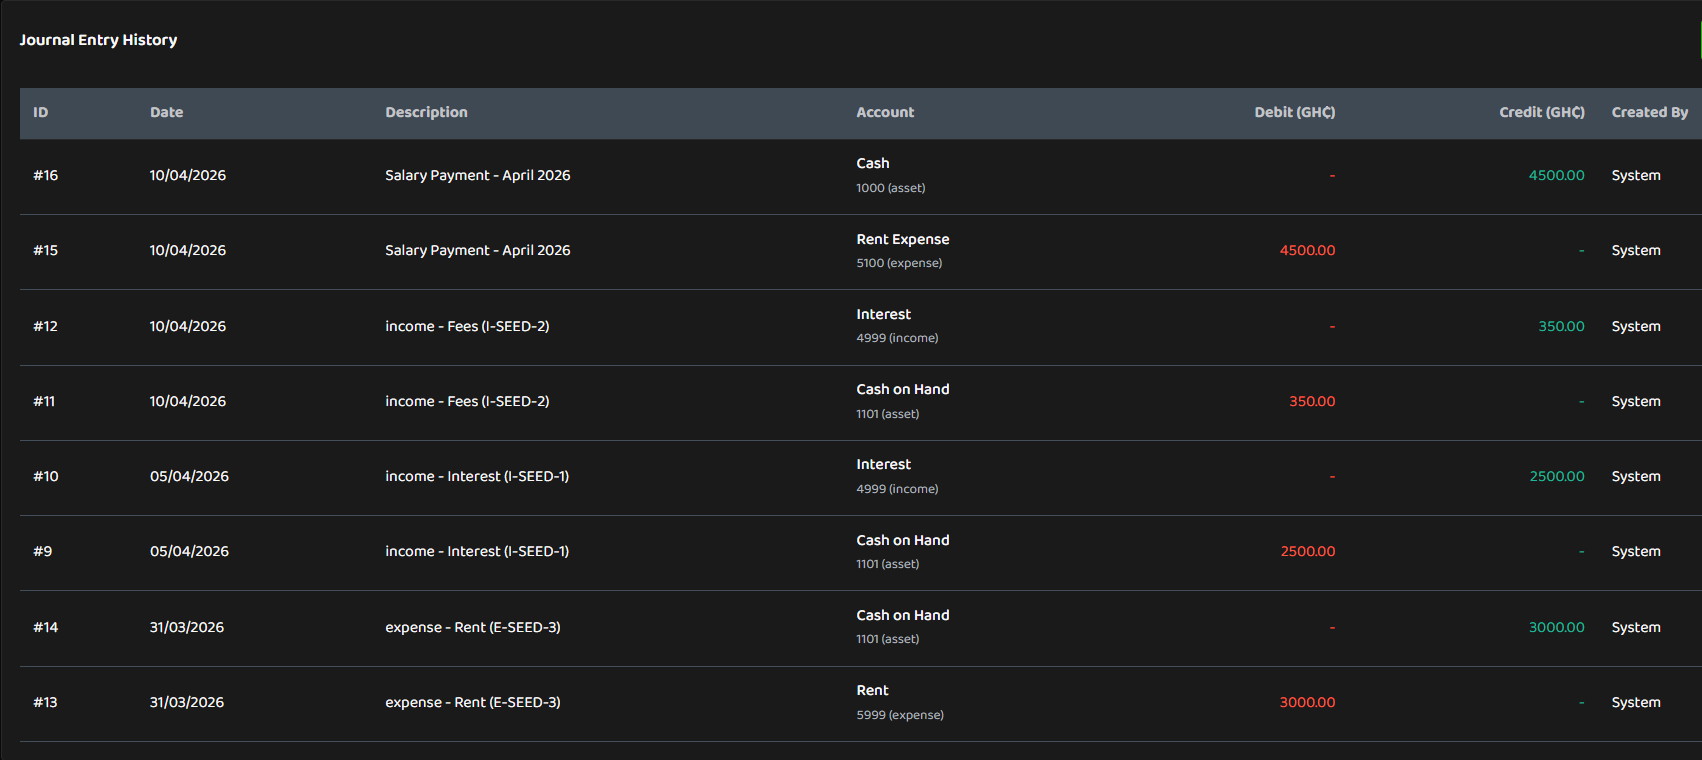Select the Cash account name in row #16

[x=873, y=163]
